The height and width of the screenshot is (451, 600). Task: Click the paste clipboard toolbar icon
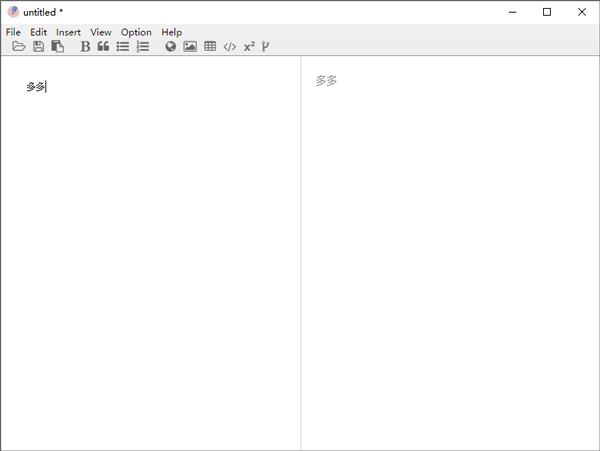[x=57, y=46]
